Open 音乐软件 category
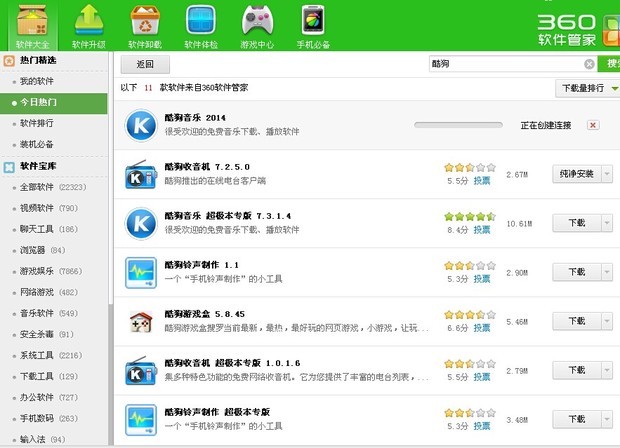Viewport: 620px width, 448px height. tap(49, 313)
